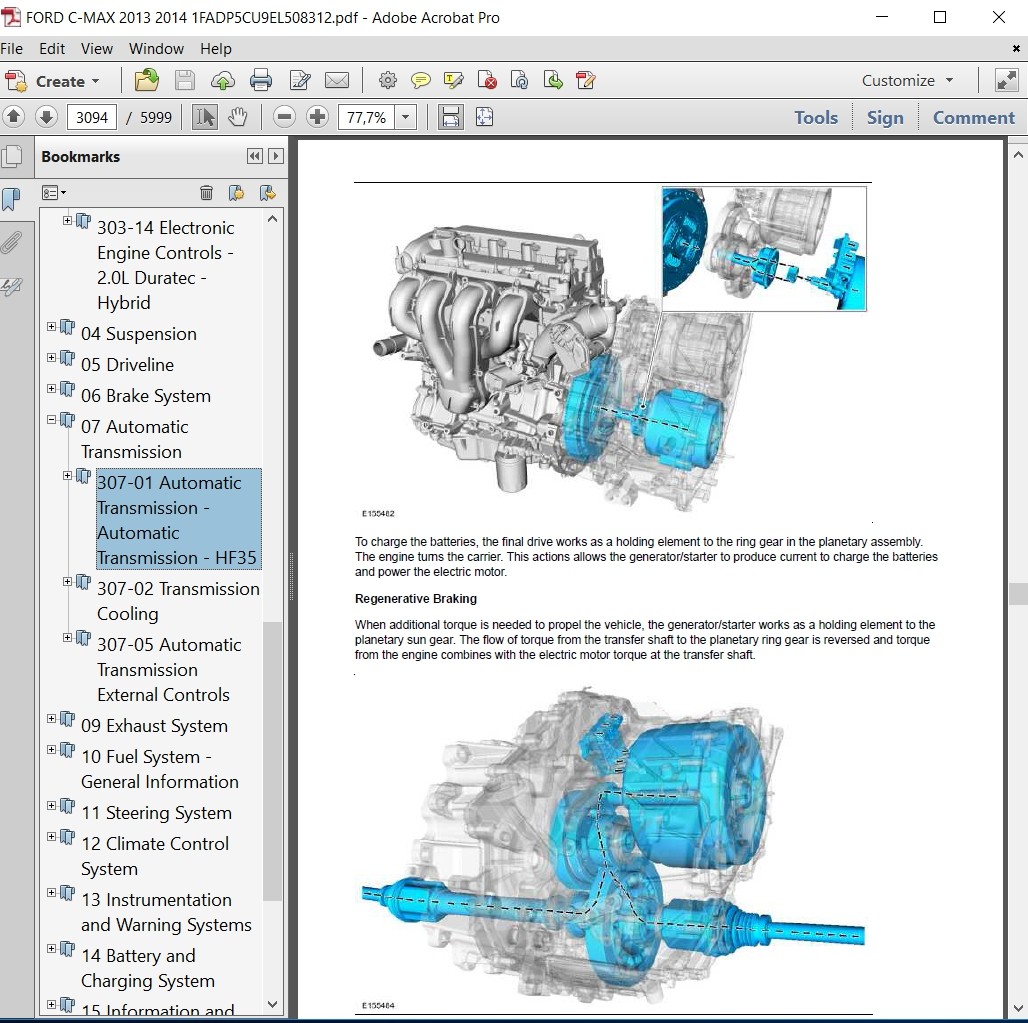Open 12 Climate Control System bookmark

pos(155,856)
